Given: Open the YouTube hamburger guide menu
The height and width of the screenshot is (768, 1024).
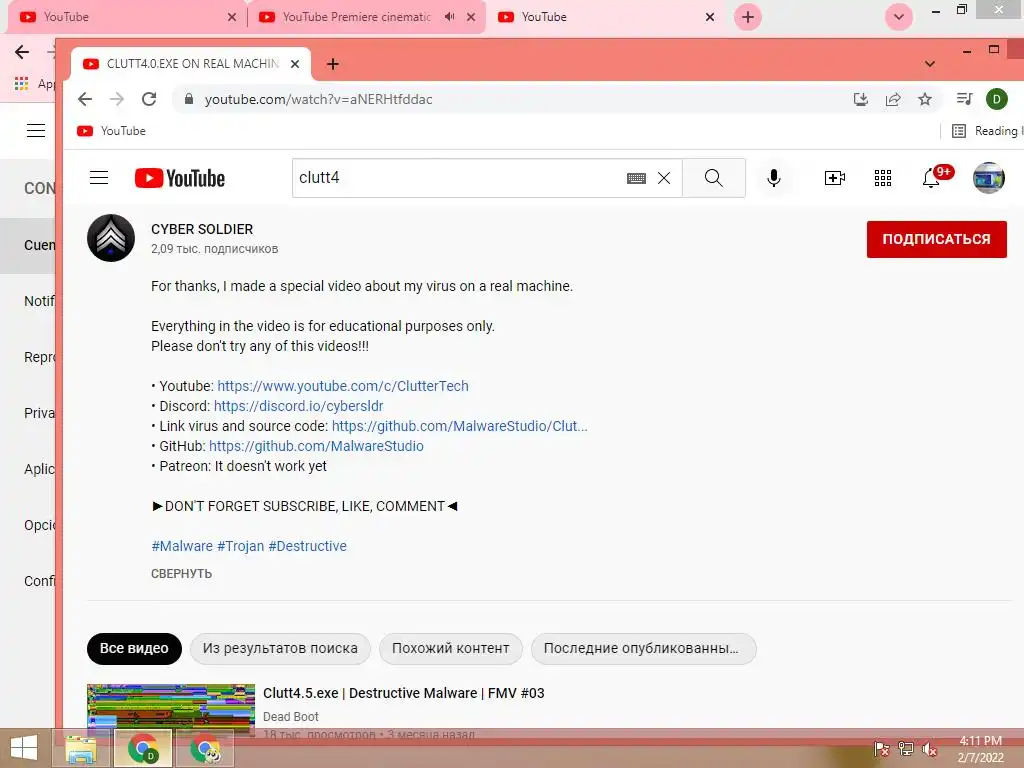Looking at the screenshot, I should point(99,178).
